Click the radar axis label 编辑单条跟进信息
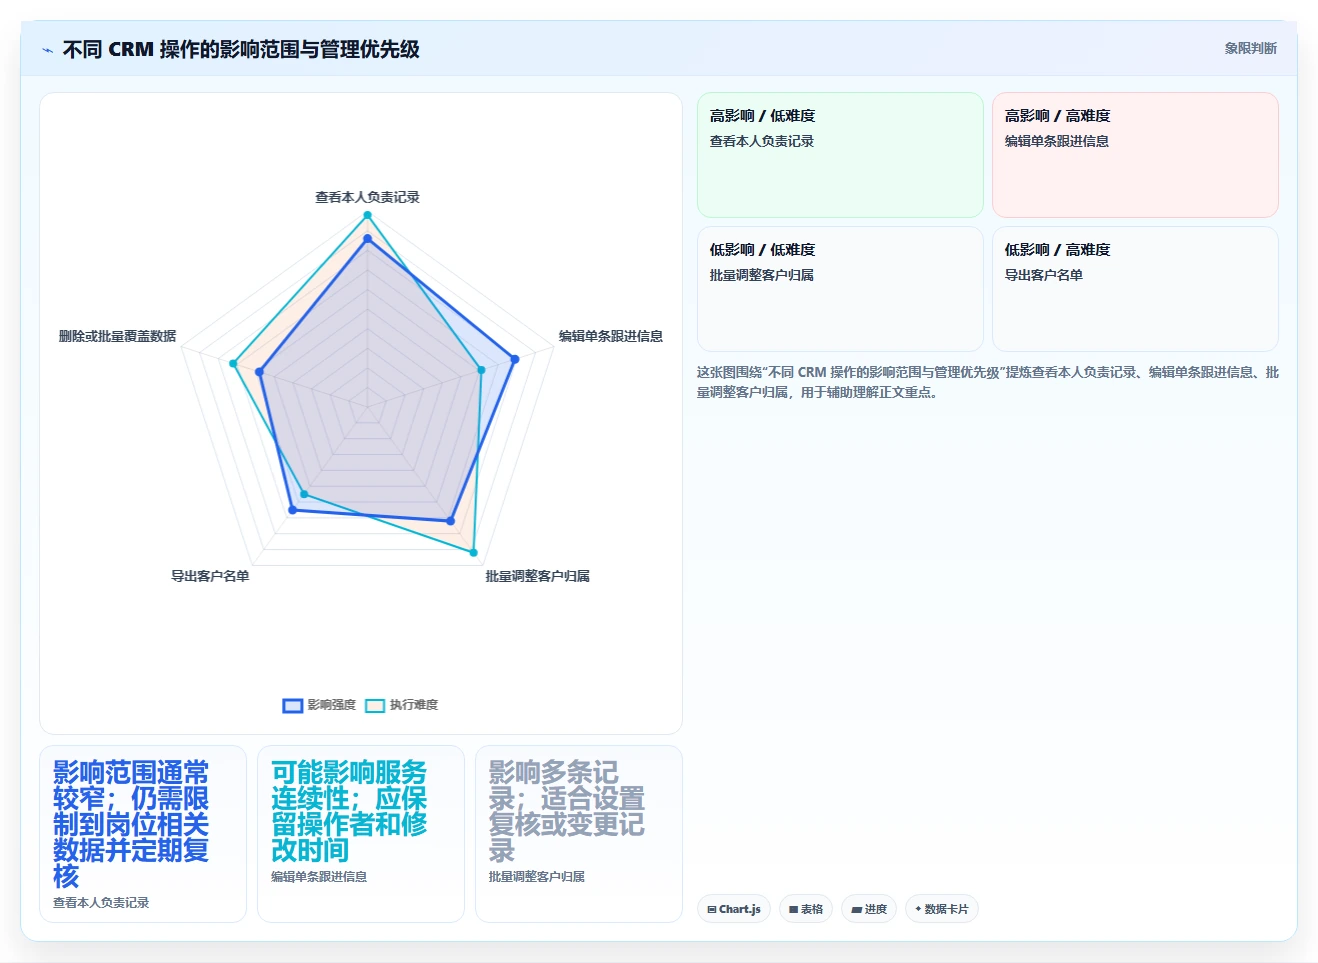This screenshot has height=963, width=1318. 610,336
